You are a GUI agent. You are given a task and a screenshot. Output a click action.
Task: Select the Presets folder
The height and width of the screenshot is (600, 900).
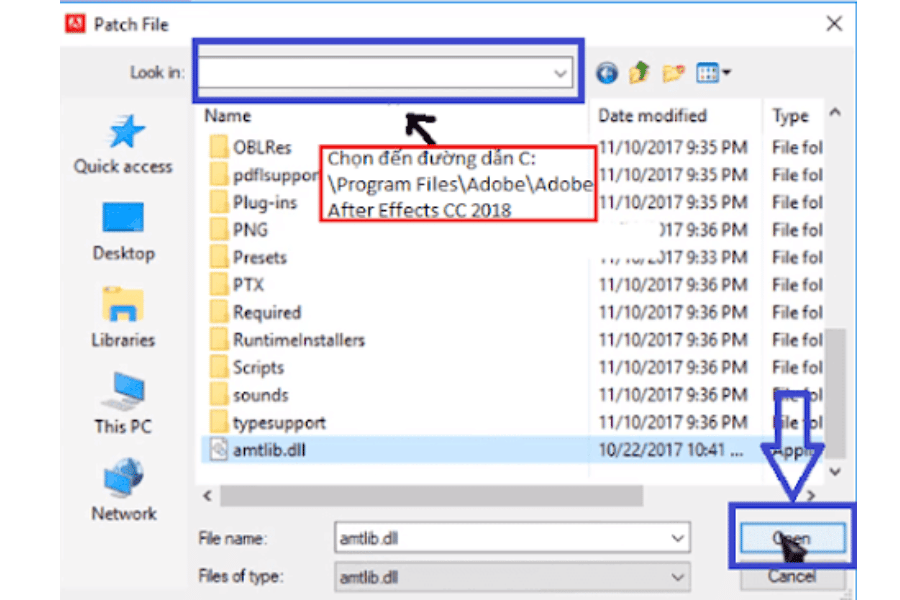pos(259,257)
